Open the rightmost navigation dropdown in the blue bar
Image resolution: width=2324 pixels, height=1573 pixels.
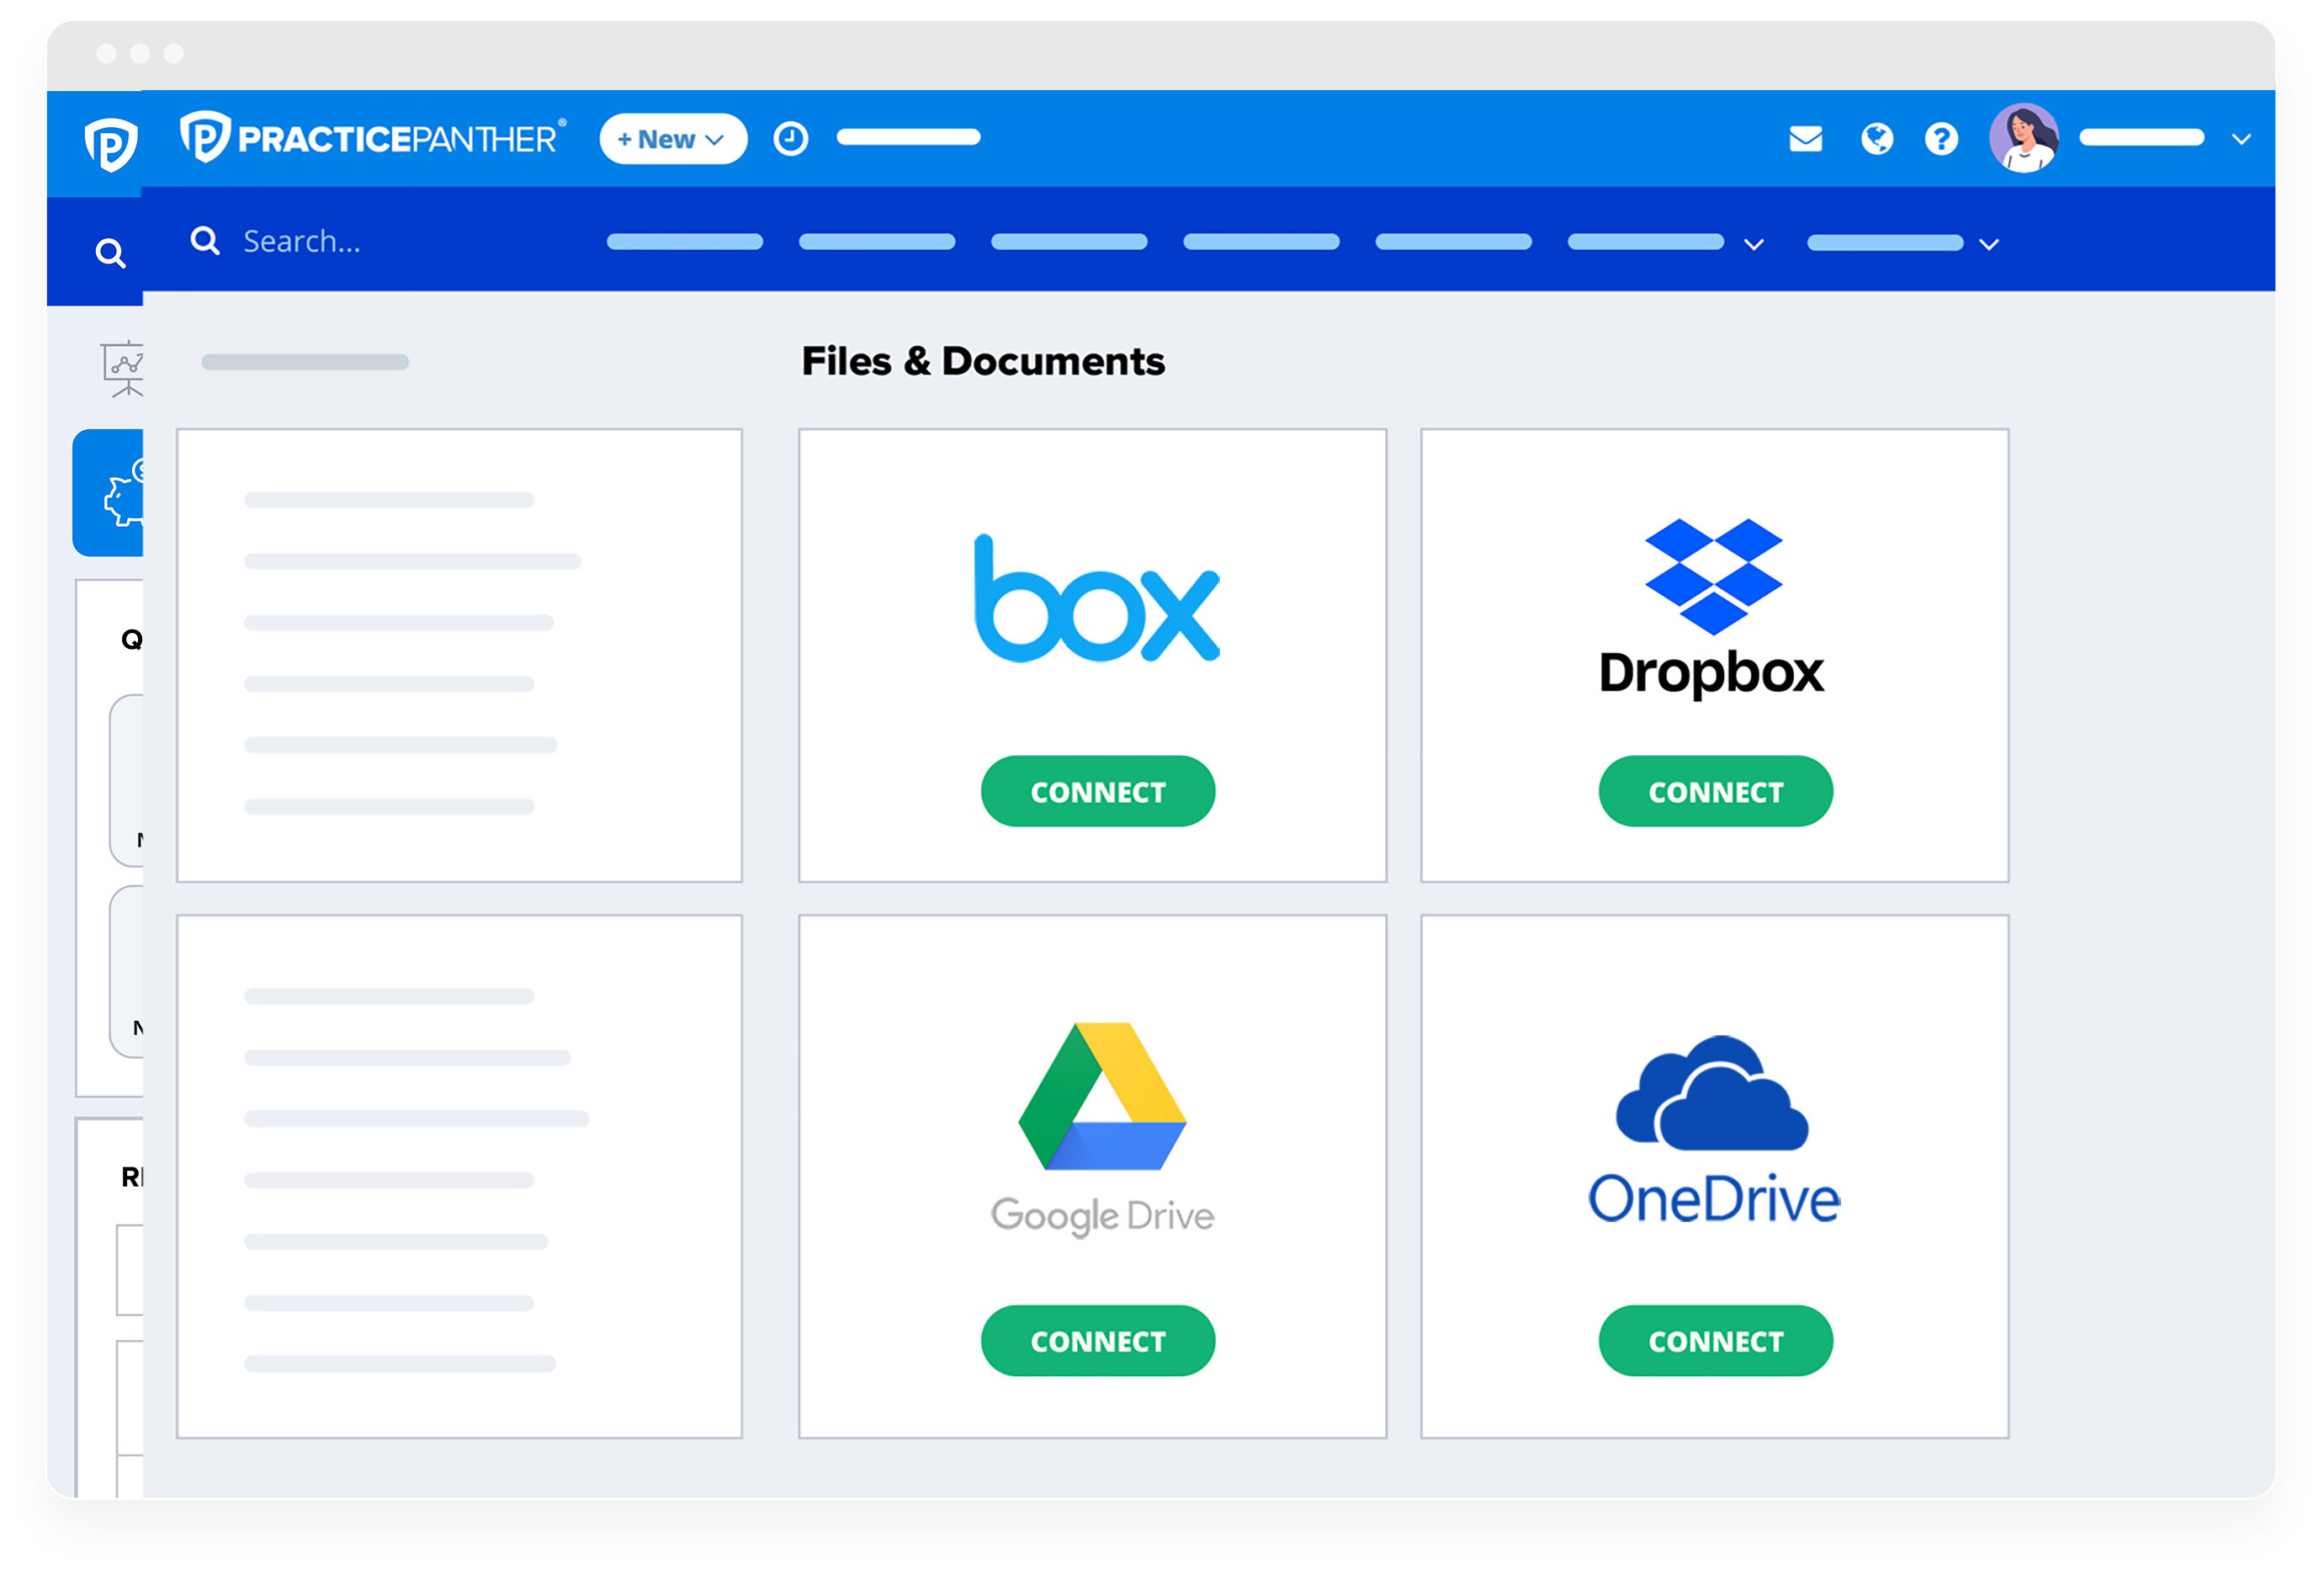tap(1989, 243)
